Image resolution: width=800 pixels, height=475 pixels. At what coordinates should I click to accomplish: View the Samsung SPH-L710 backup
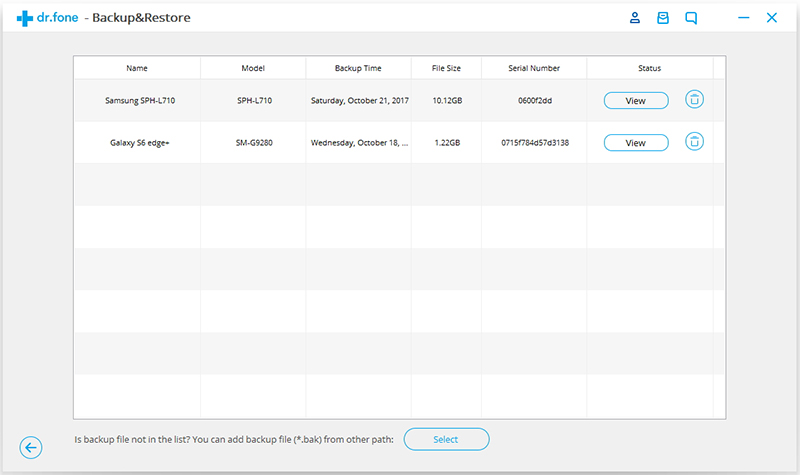[636, 101]
